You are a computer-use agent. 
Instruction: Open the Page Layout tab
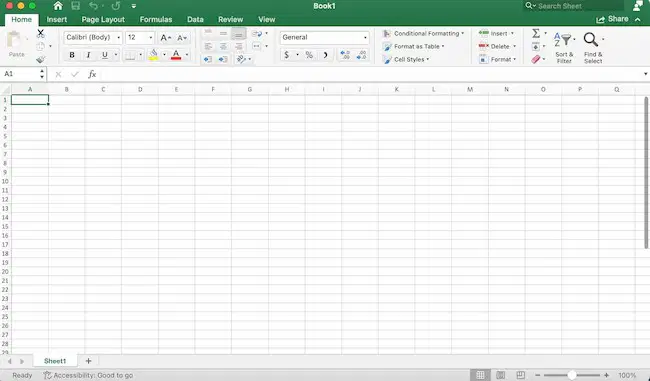pyautogui.click(x=103, y=19)
